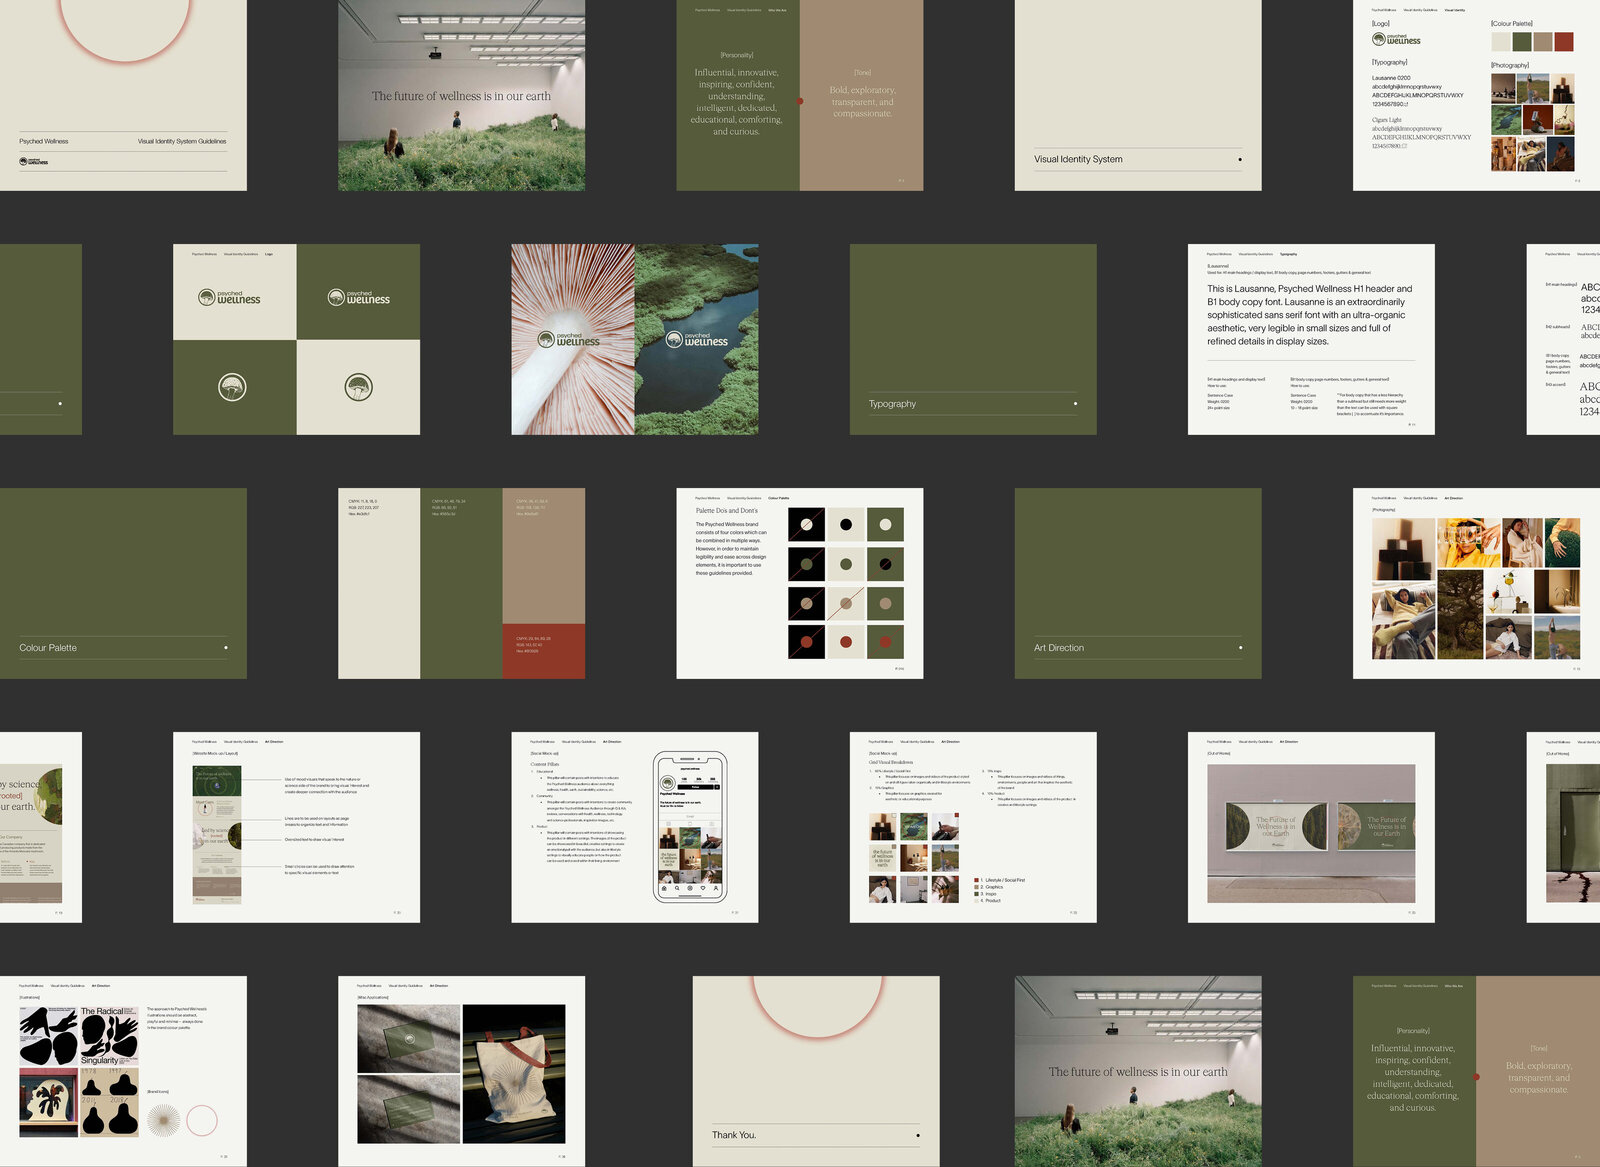Click the 'Palette Dos and Don'ts' heading
The width and height of the screenshot is (1600, 1167).
point(727,510)
